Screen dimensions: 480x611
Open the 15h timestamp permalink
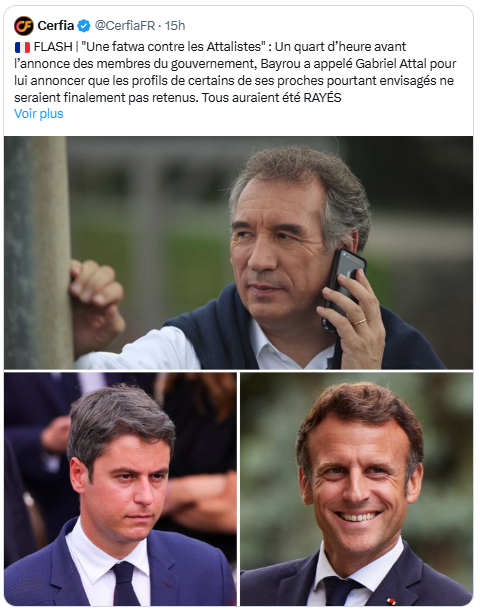coord(175,26)
